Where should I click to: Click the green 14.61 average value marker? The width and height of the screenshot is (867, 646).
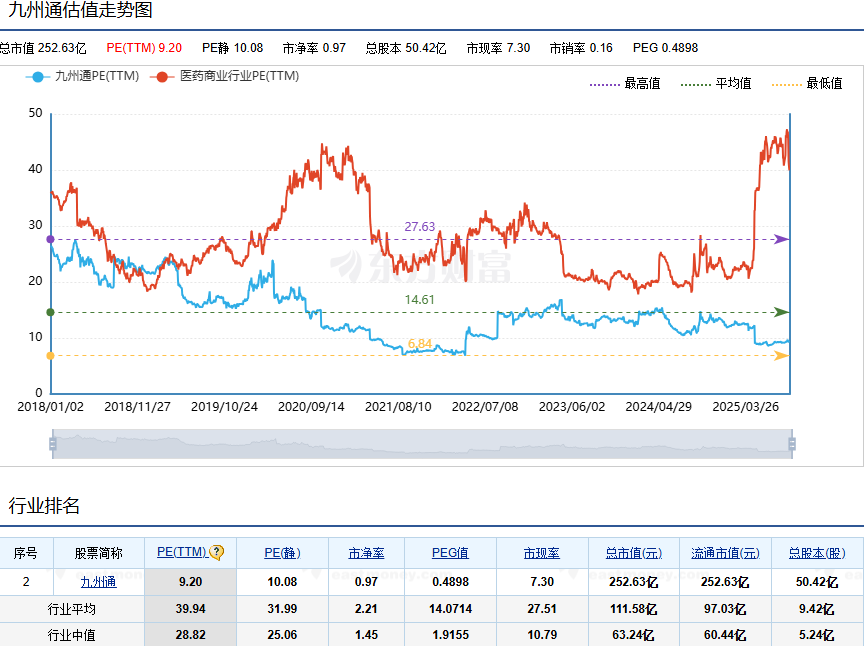[x=50, y=312]
